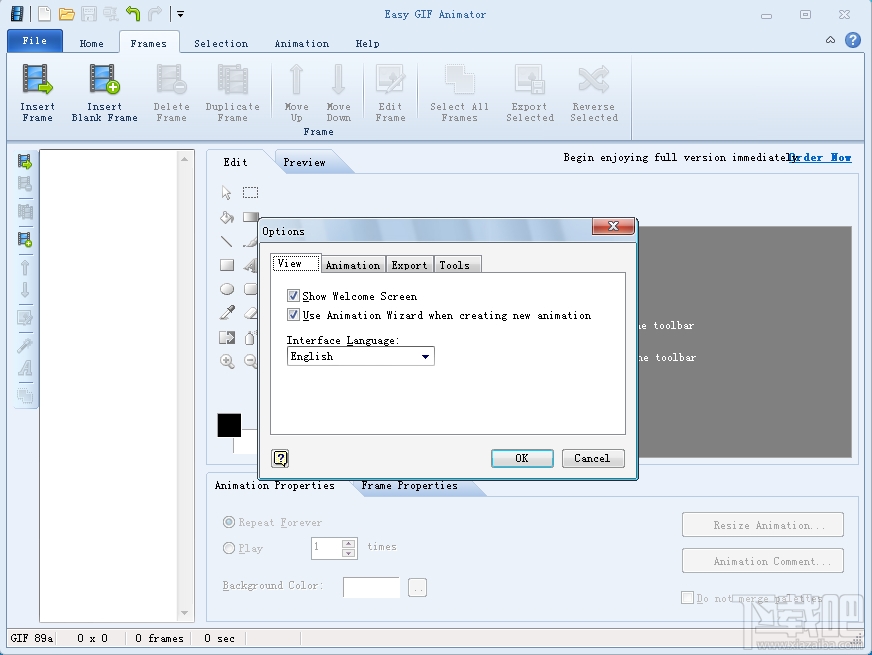872x655 pixels.
Task: Expand the Background Color picker button
Action: [417, 587]
